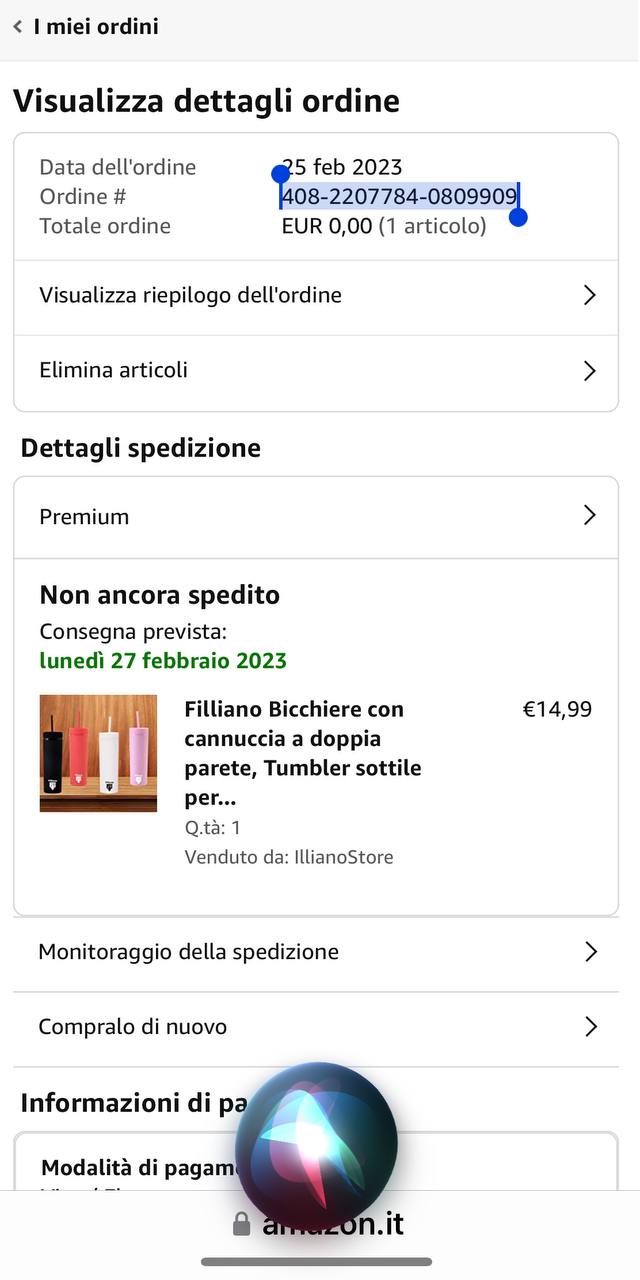The image size is (640, 1280).
Task: Open Elimina articoli row chevron
Action: [x=589, y=371]
